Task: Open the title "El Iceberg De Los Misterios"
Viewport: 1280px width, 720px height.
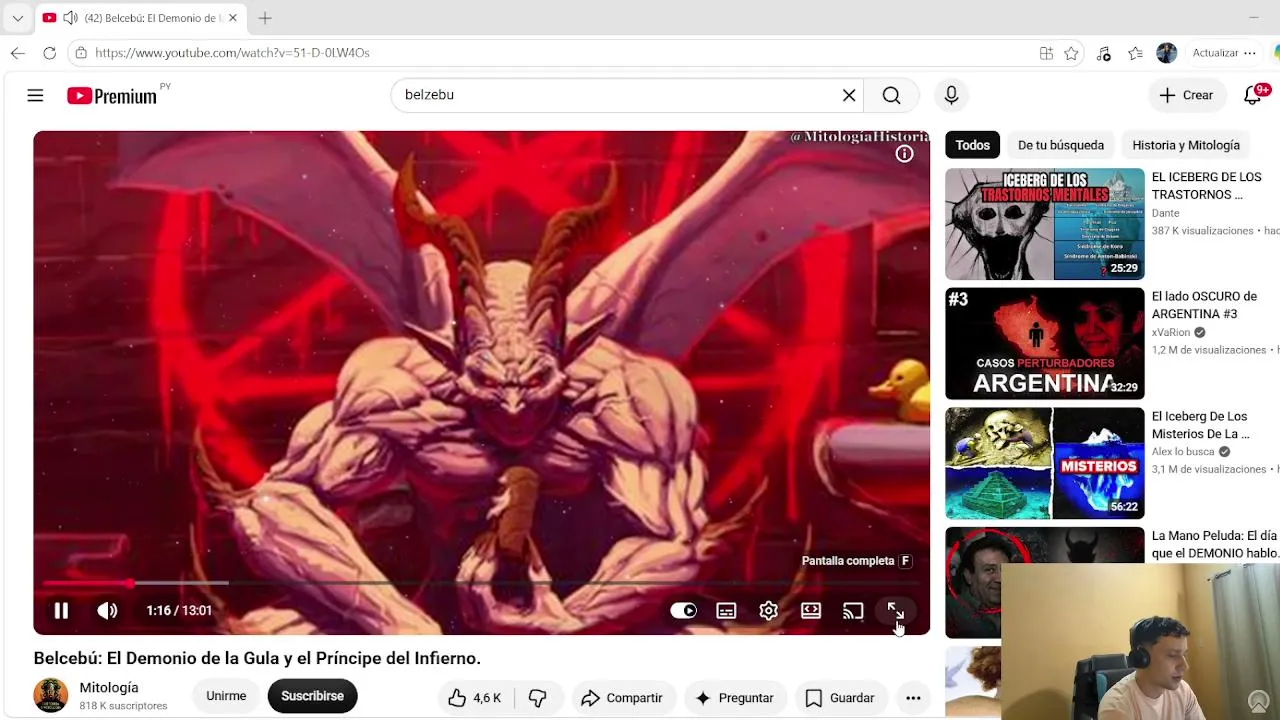Action: tap(1201, 425)
